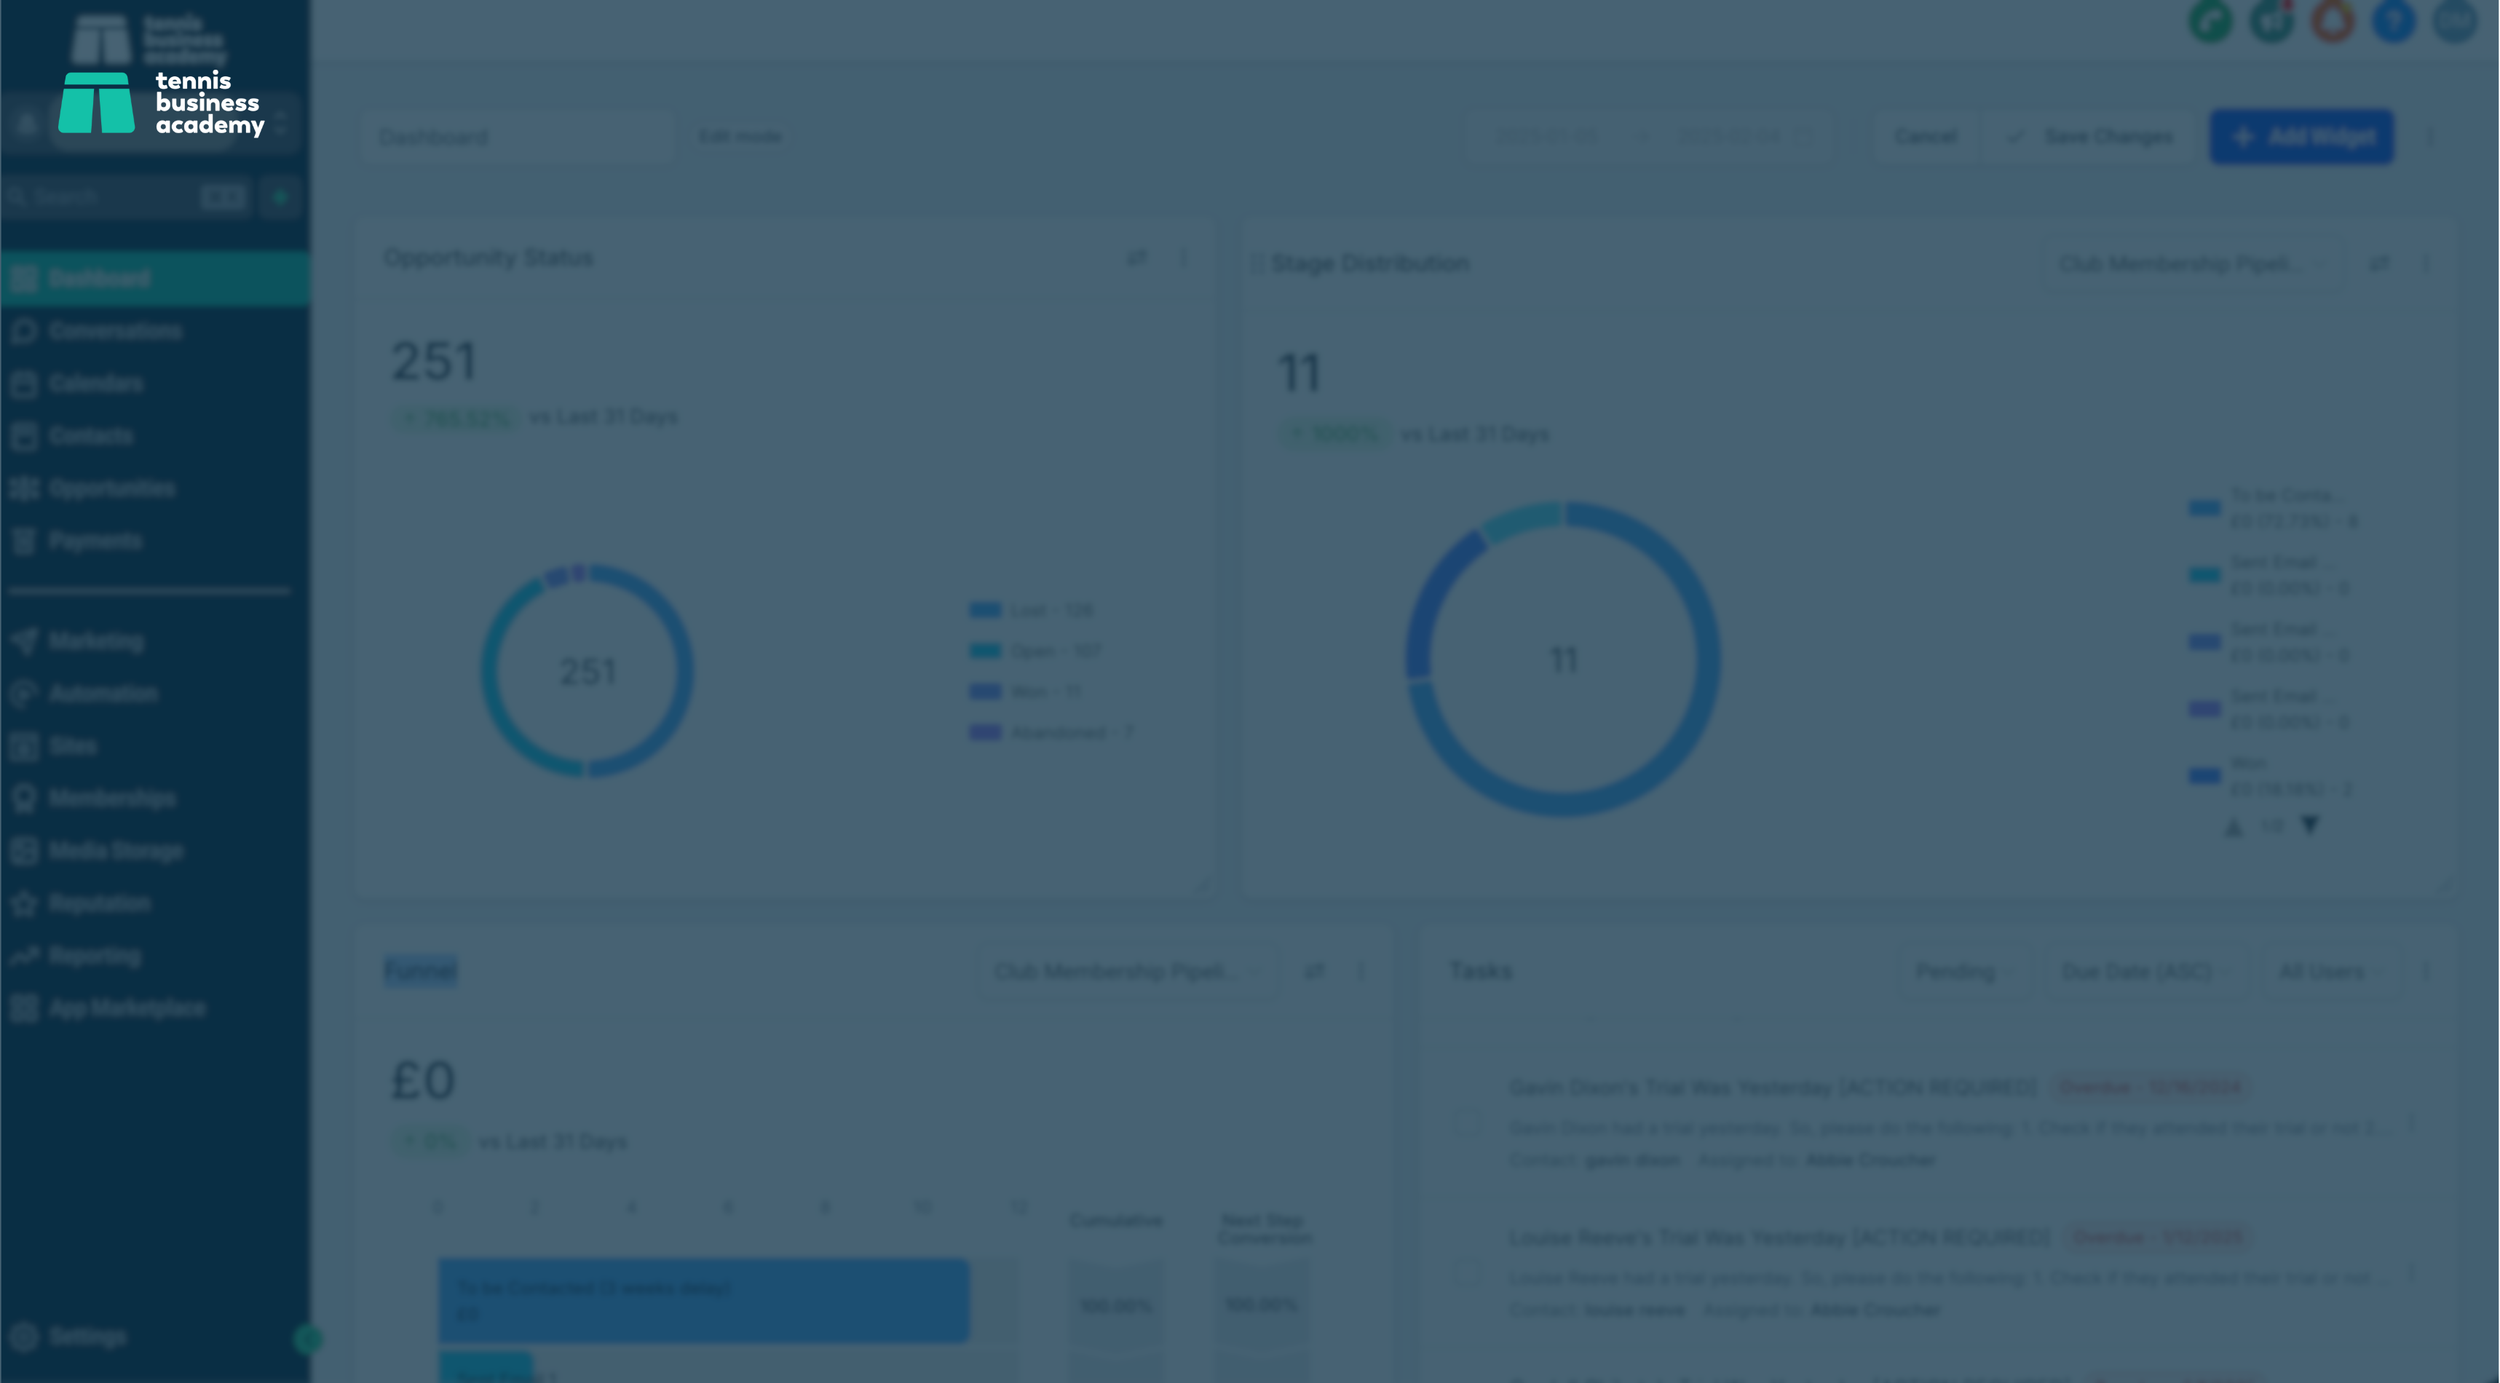Open the Marketing section
2500x1383 pixels.
coord(95,641)
